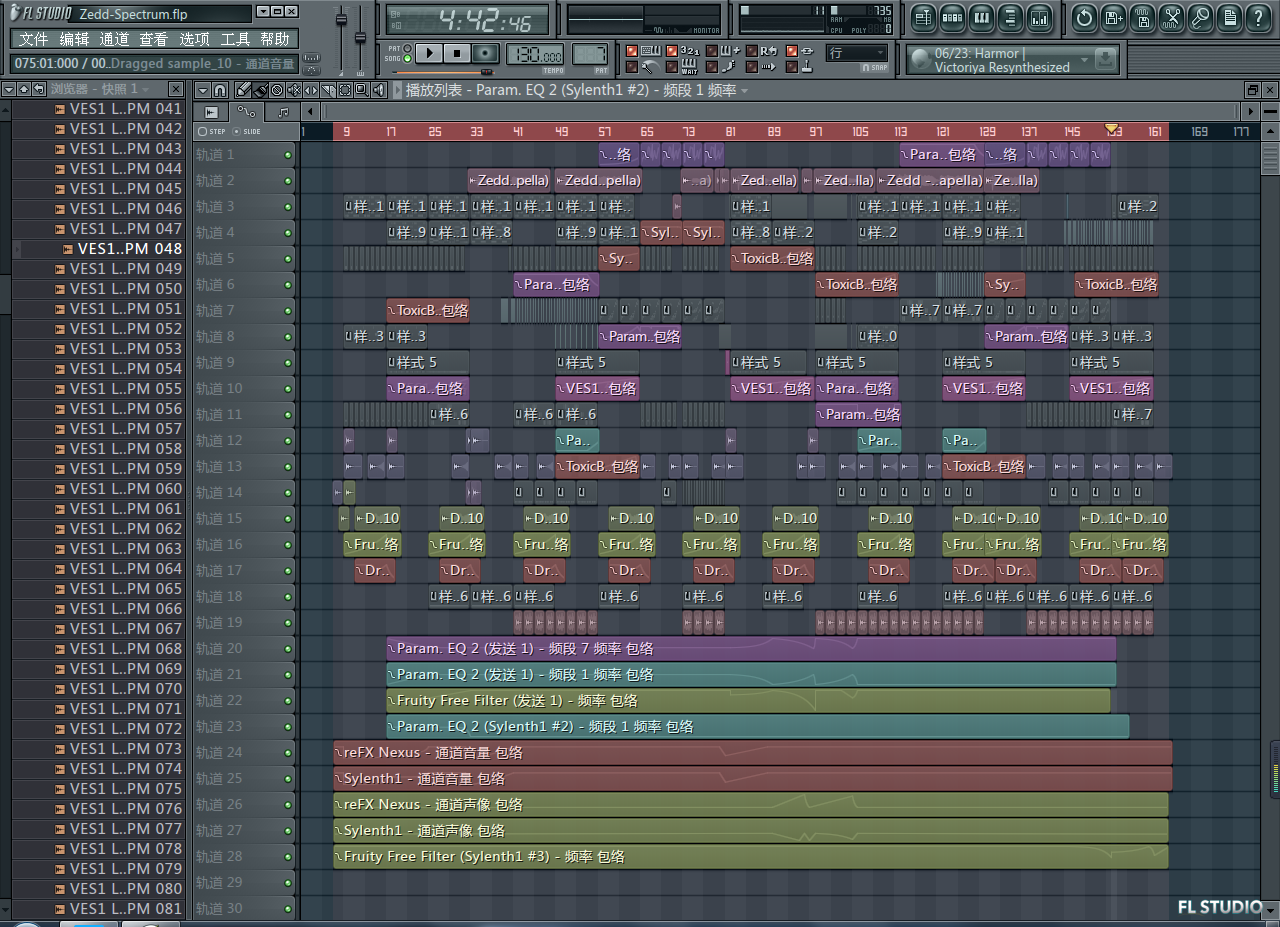Select the Slice tool in playlist toolbar
The height and width of the screenshot is (927, 1280).
(328, 90)
